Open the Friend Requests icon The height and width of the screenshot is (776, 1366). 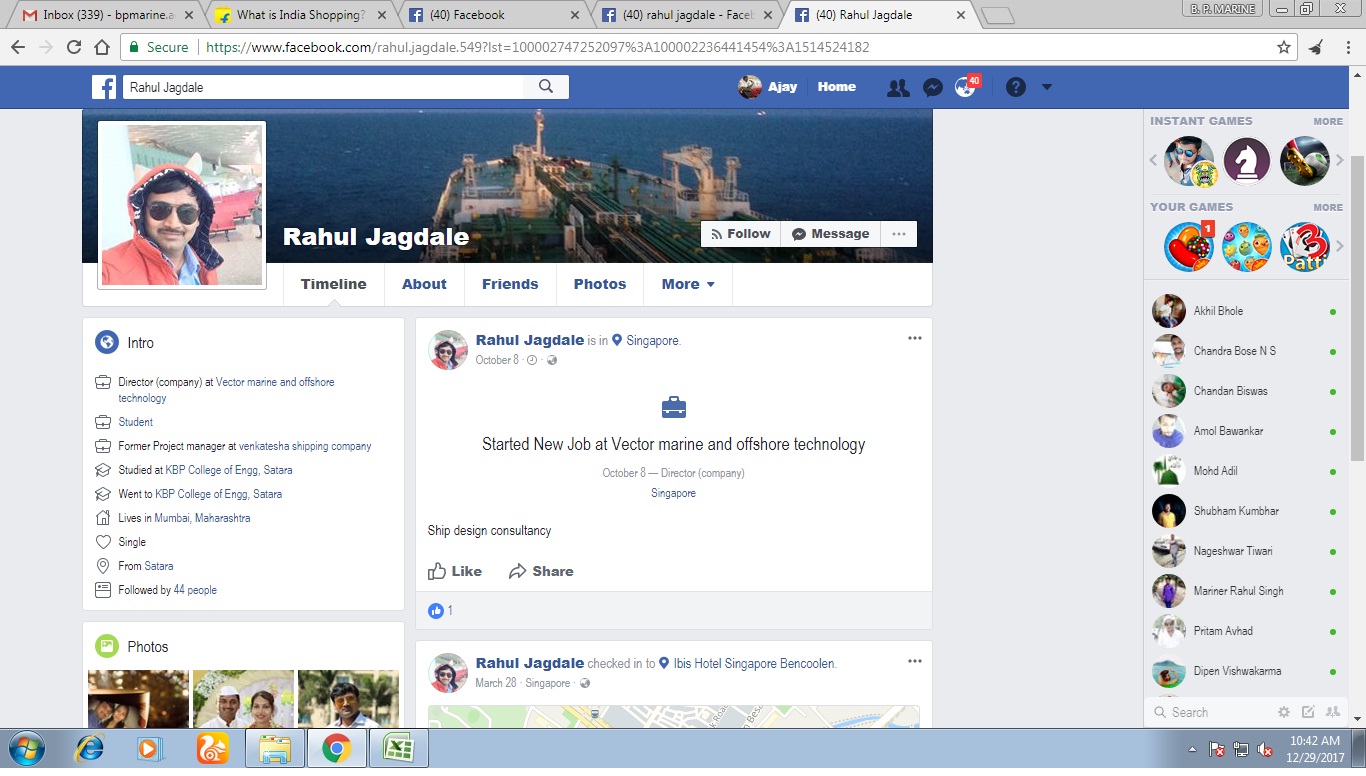[898, 88]
